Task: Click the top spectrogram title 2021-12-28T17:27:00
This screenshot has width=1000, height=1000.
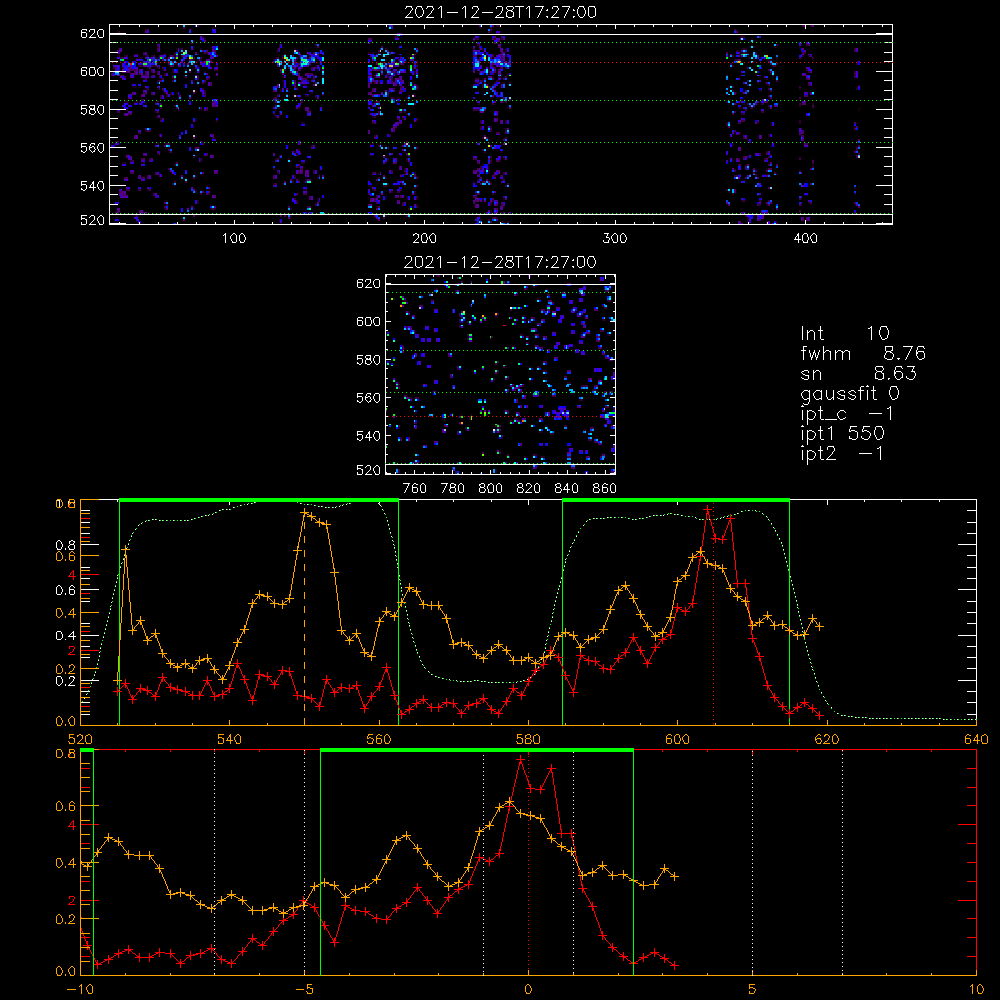Action: (x=500, y=12)
